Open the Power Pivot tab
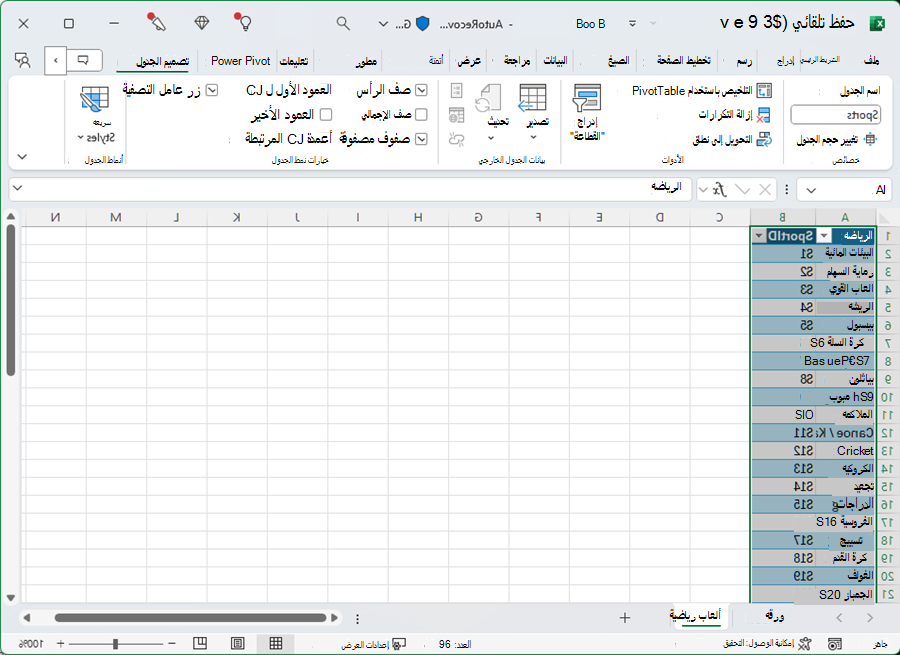This screenshot has height=655, width=900. [x=240, y=60]
